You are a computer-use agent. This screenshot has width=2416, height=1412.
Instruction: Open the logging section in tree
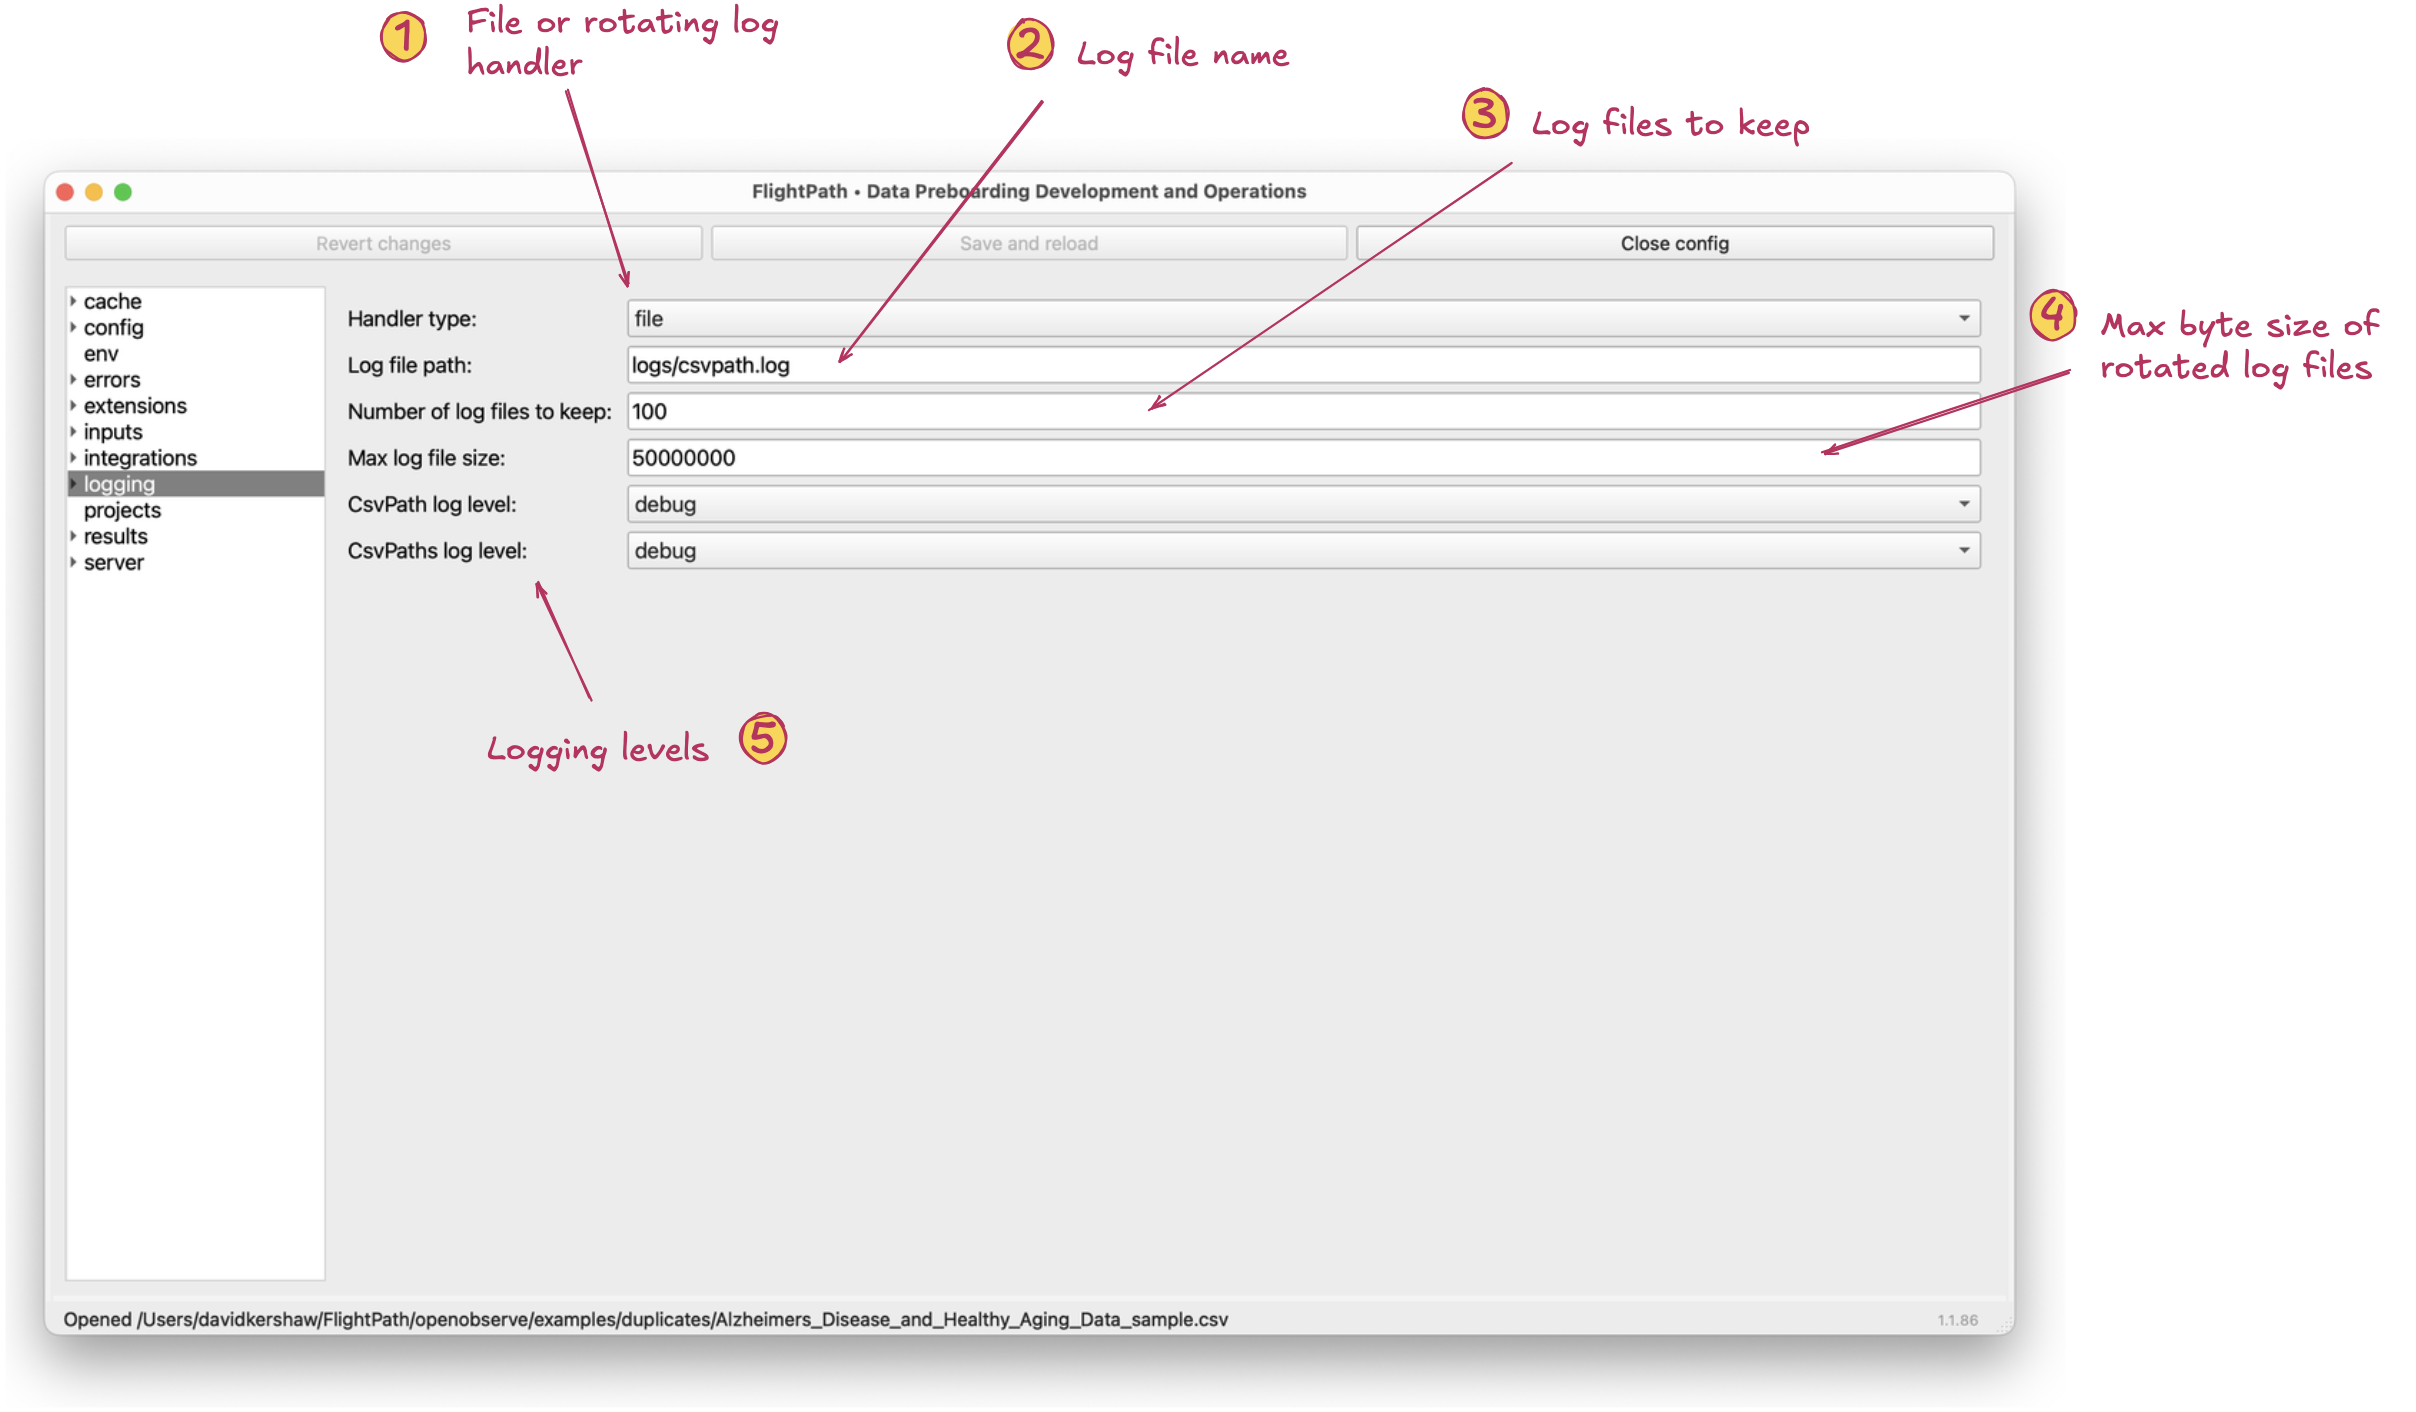coord(119,484)
